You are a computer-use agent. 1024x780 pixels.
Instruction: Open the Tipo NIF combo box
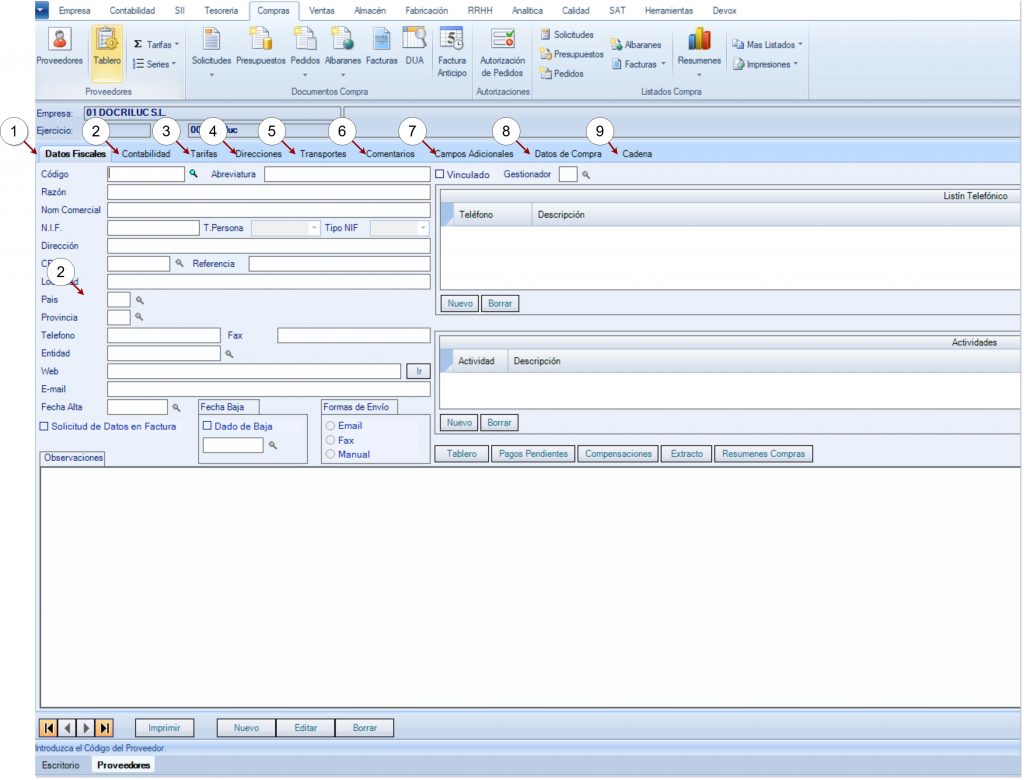(423, 228)
